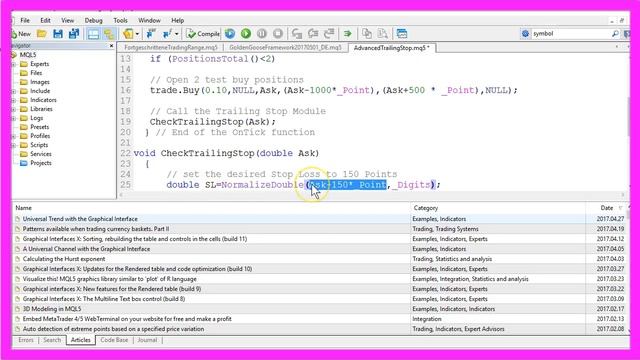
Task: Expand the Scripts folder
Action: click(x=14, y=145)
